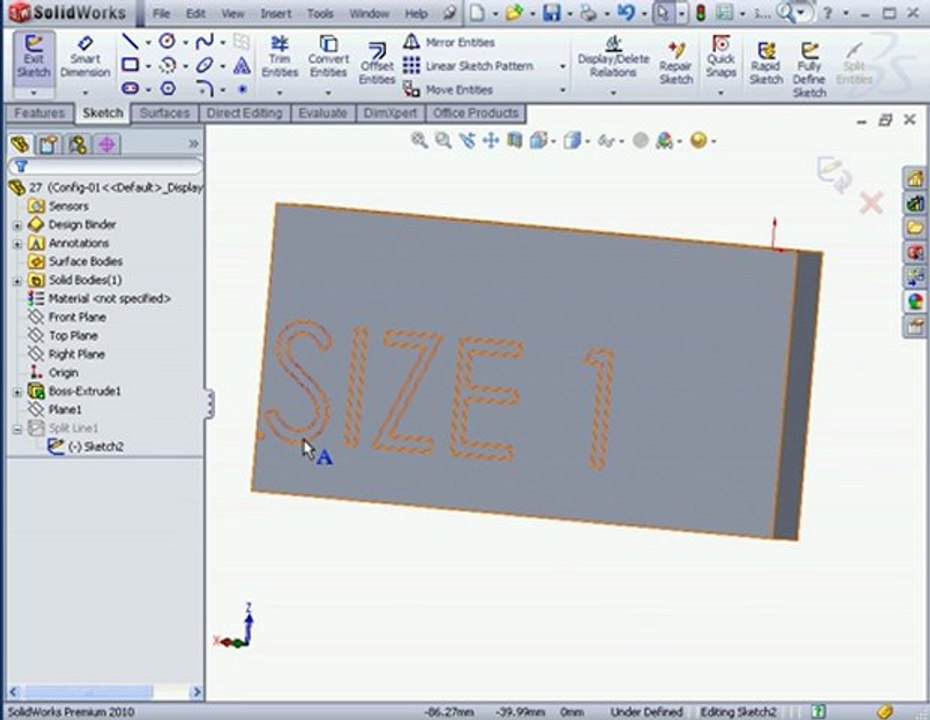Screen dimensions: 930x720
Task: Select the Smart Dimension tool
Action: pos(85,59)
